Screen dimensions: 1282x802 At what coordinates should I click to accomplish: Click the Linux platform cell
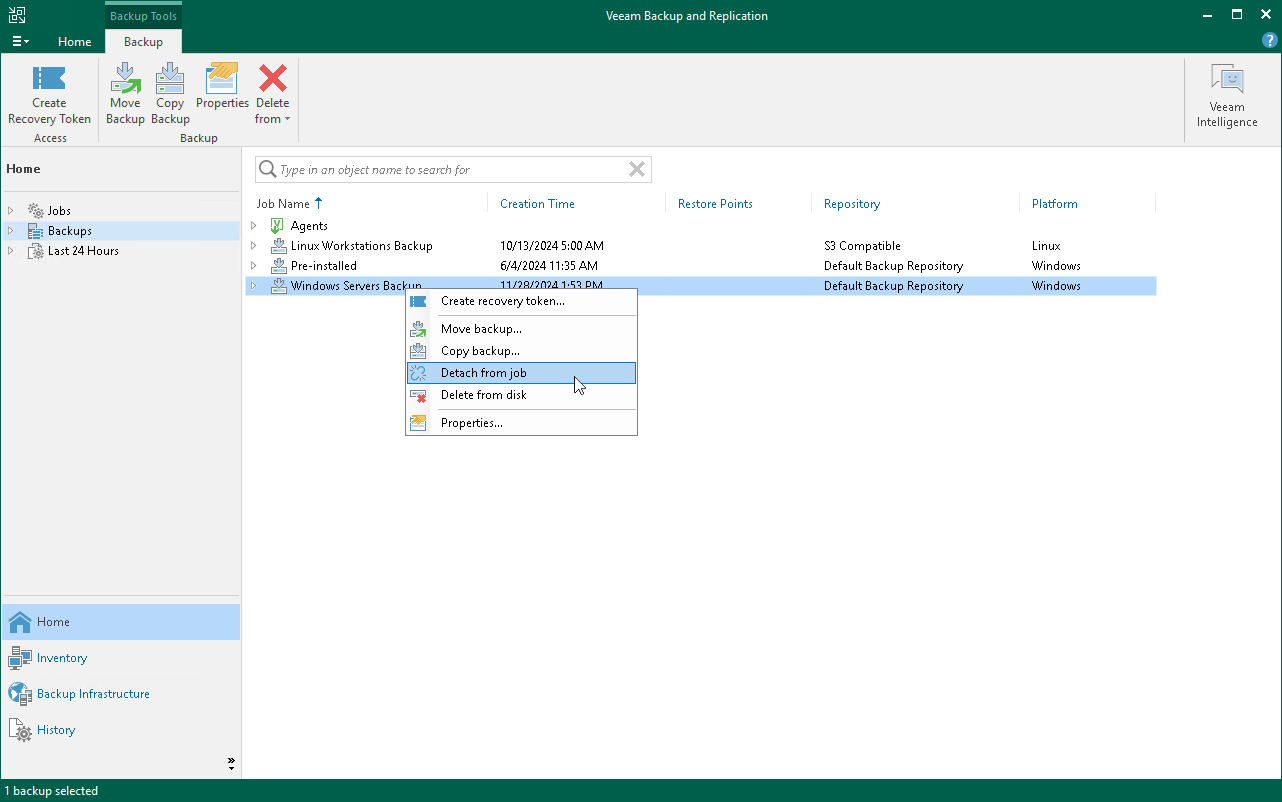[x=1046, y=246]
